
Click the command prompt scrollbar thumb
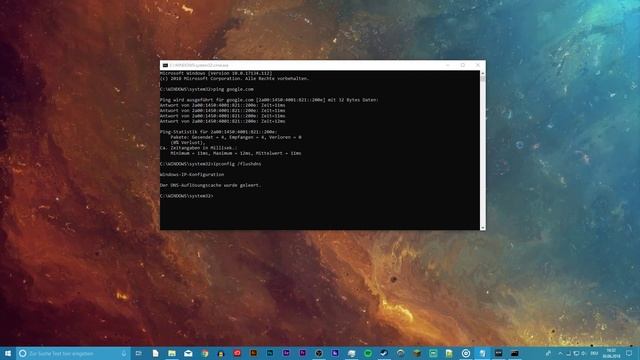coord(483,79)
